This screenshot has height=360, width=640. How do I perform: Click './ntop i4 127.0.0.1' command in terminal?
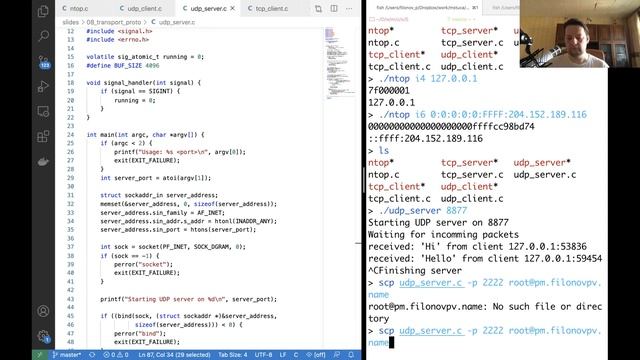coord(428,78)
